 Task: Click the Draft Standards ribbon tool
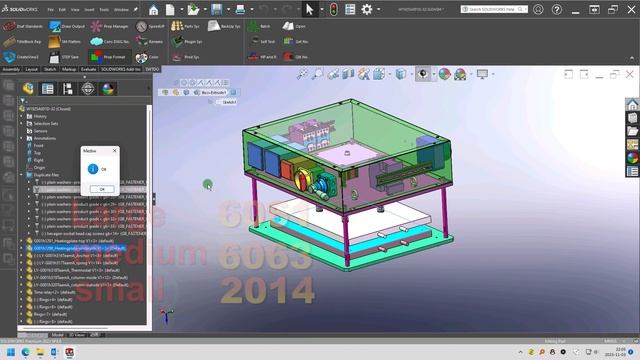click(23, 26)
